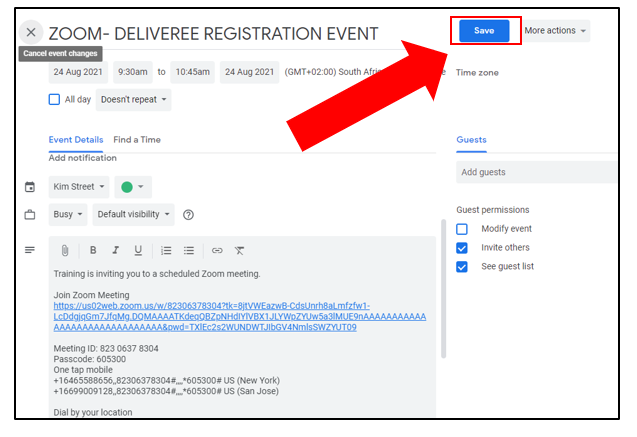Screen dimensions: 637x437
Task: Toggle the All day checkbox
Action: pyautogui.click(x=54, y=100)
